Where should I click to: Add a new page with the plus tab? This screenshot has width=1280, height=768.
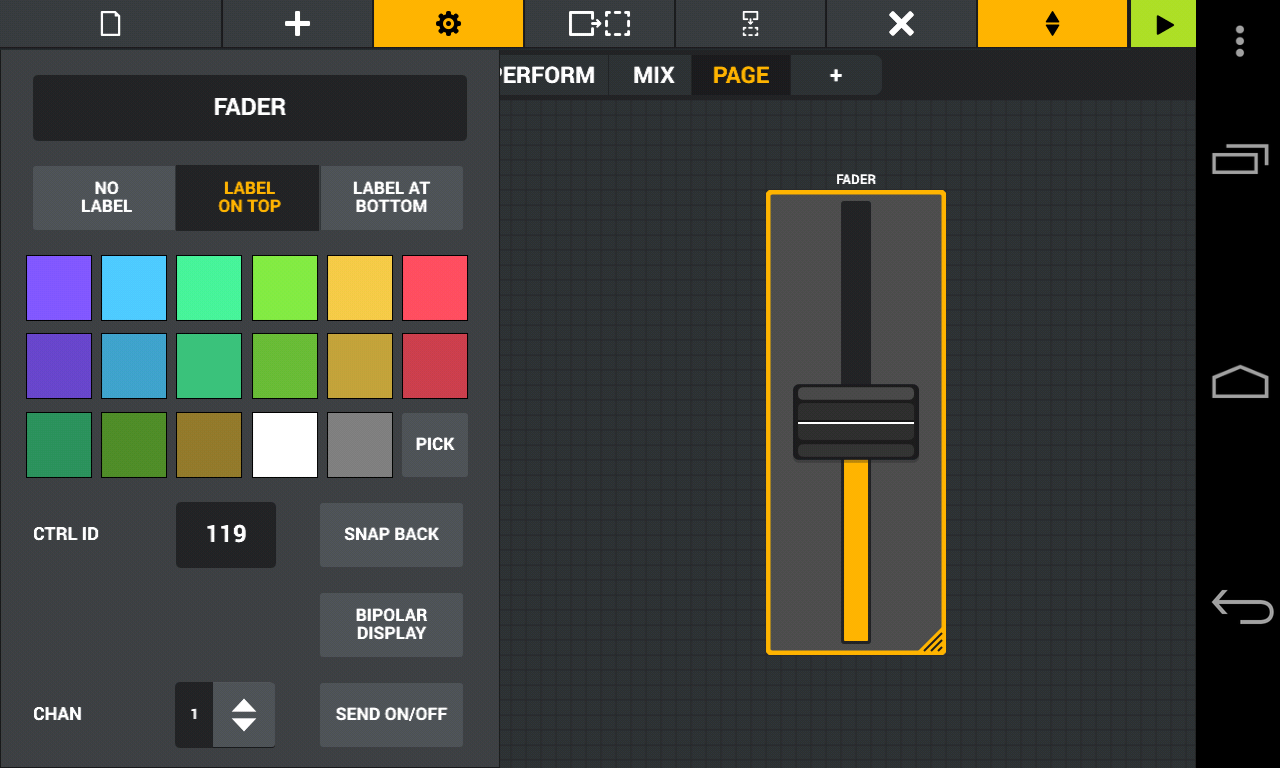(835, 74)
